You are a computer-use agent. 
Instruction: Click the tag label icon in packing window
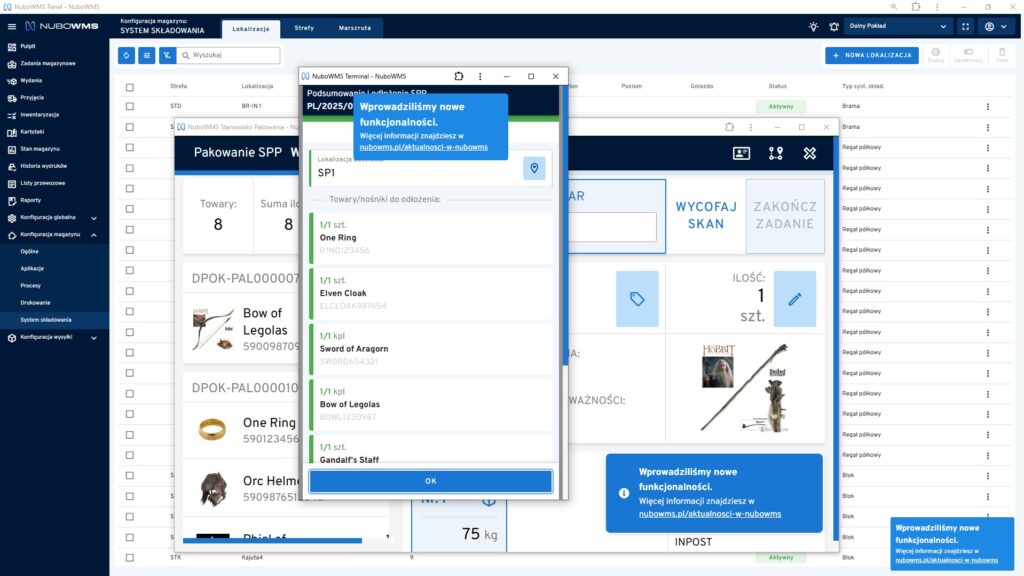pos(636,299)
